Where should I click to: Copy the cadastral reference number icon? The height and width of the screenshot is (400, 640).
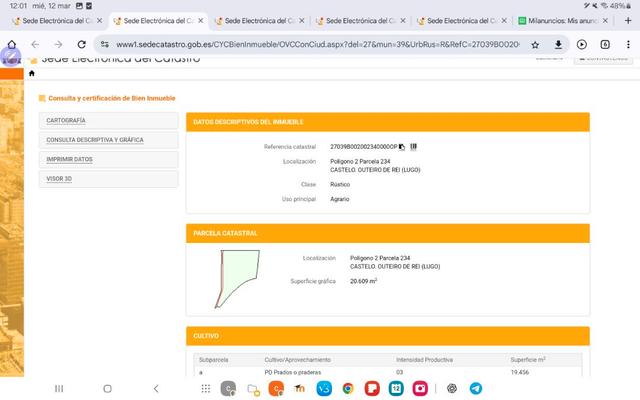click(402, 147)
